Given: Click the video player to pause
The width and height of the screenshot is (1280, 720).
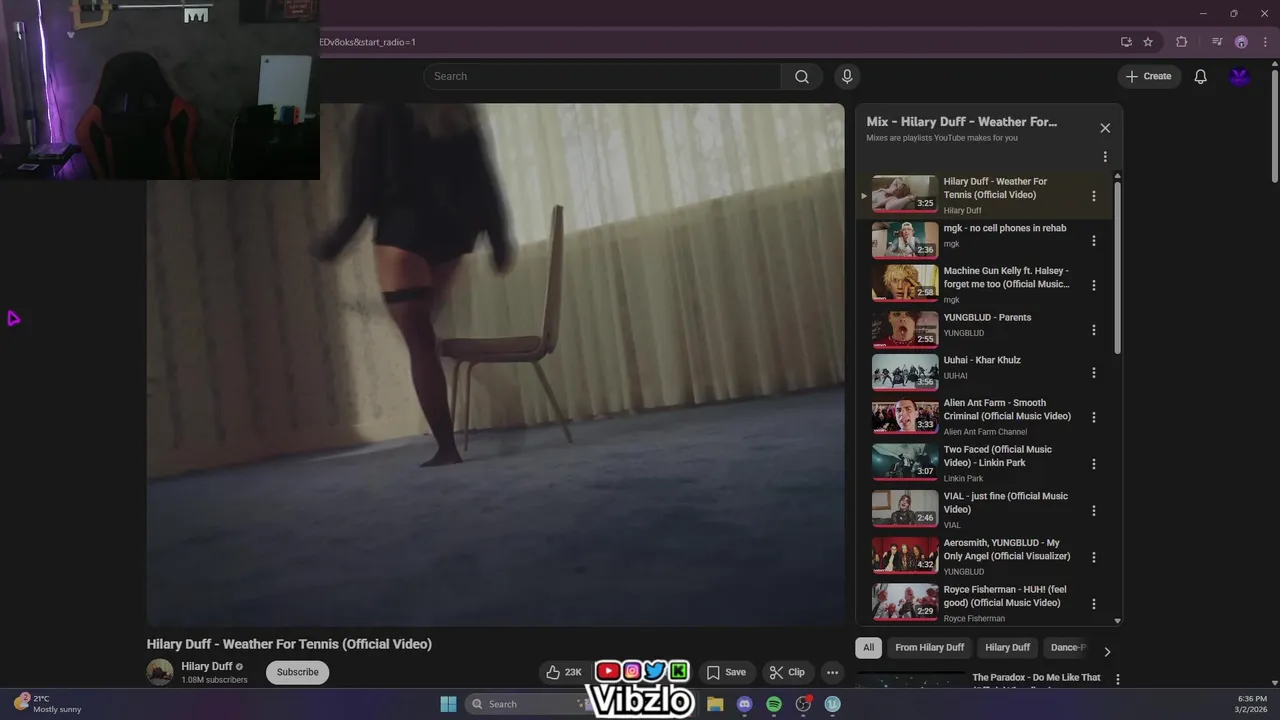Looking at the screenshot, I should [495, 364].
